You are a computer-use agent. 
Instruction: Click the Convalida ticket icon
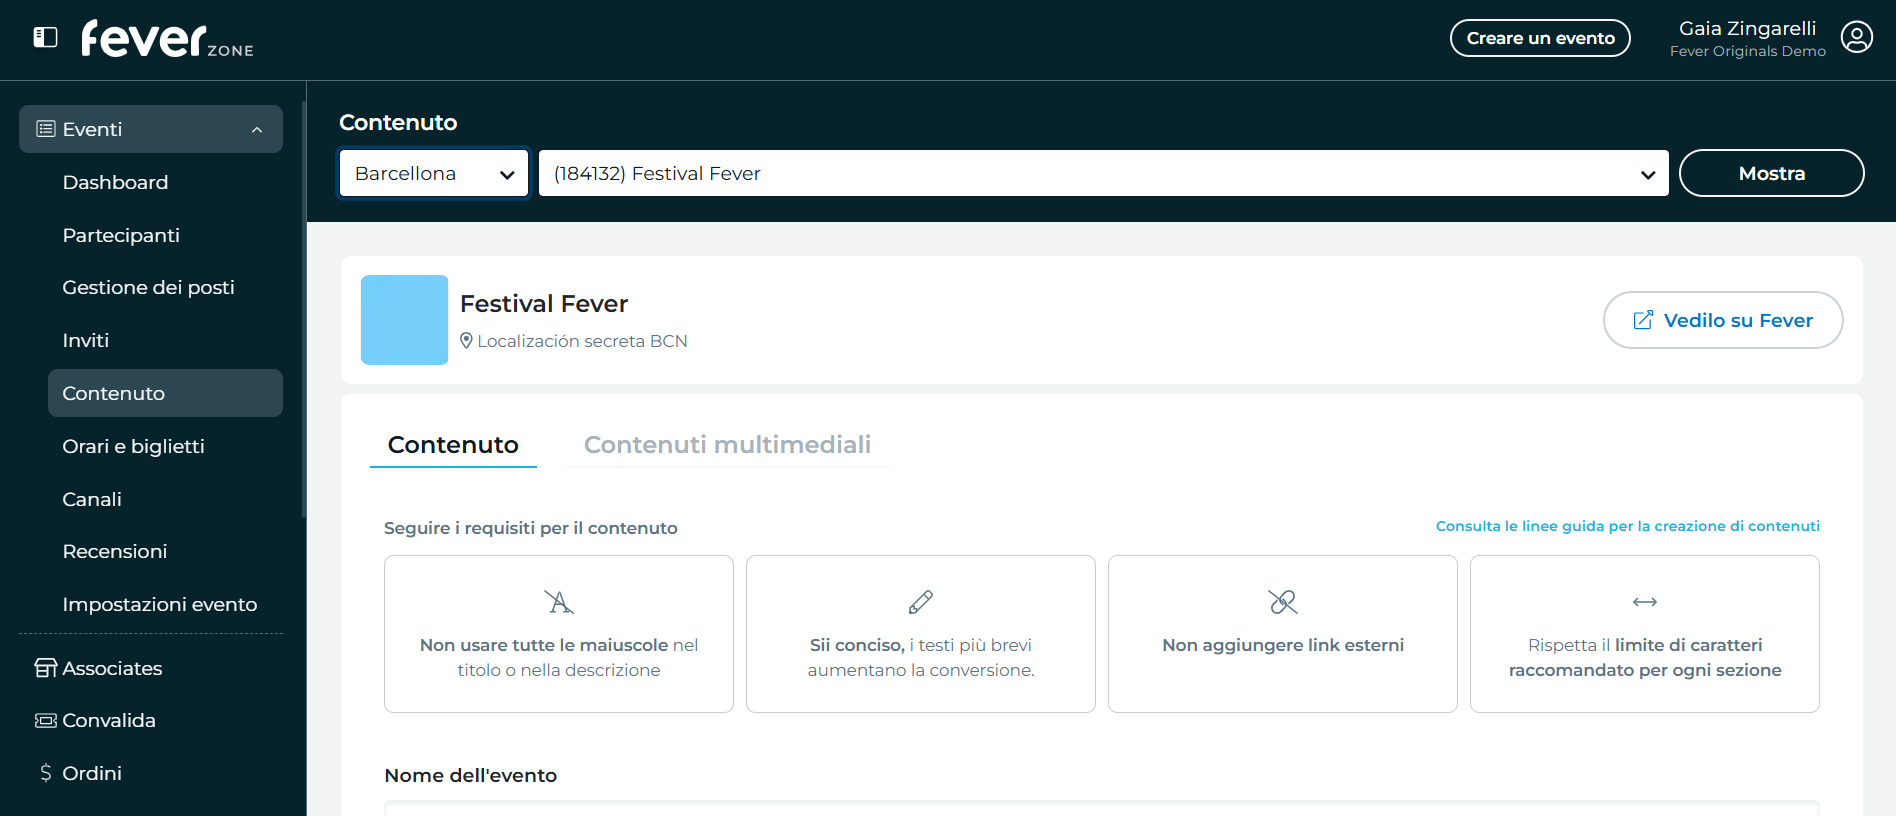[46, 721]
